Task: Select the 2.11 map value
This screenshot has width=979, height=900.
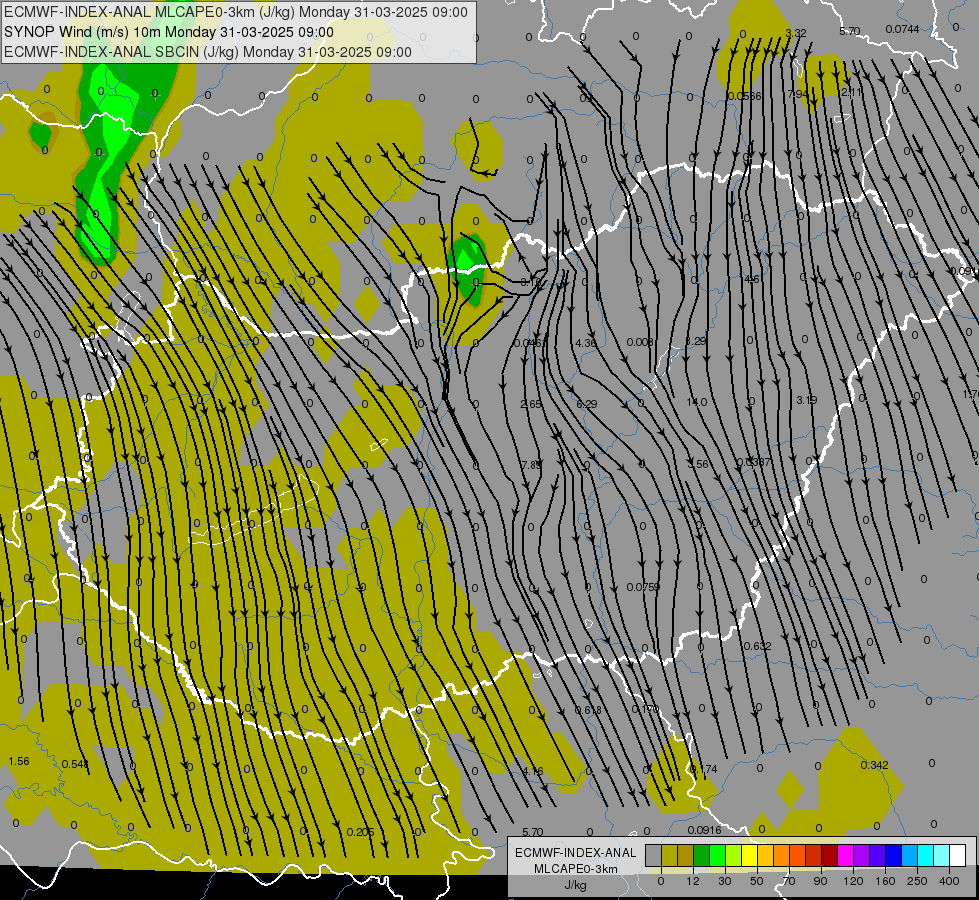Action: tap(851, 92)
